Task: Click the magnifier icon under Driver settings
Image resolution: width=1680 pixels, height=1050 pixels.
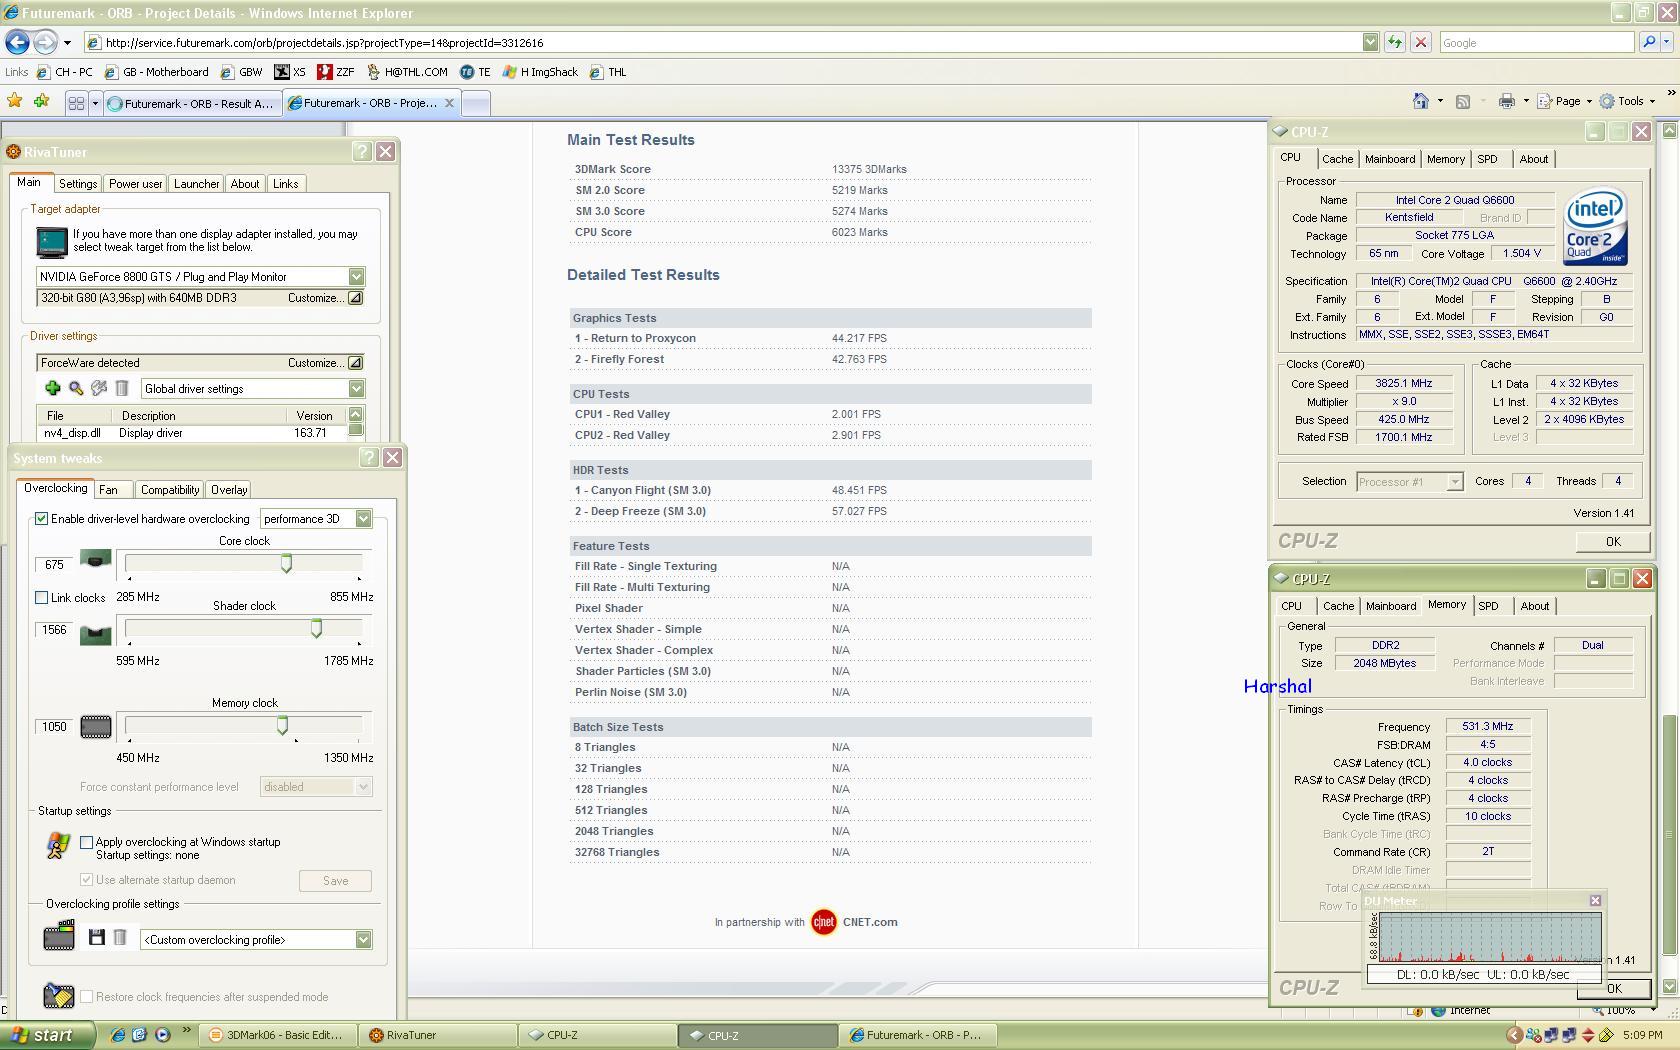Action: (75, 388)
